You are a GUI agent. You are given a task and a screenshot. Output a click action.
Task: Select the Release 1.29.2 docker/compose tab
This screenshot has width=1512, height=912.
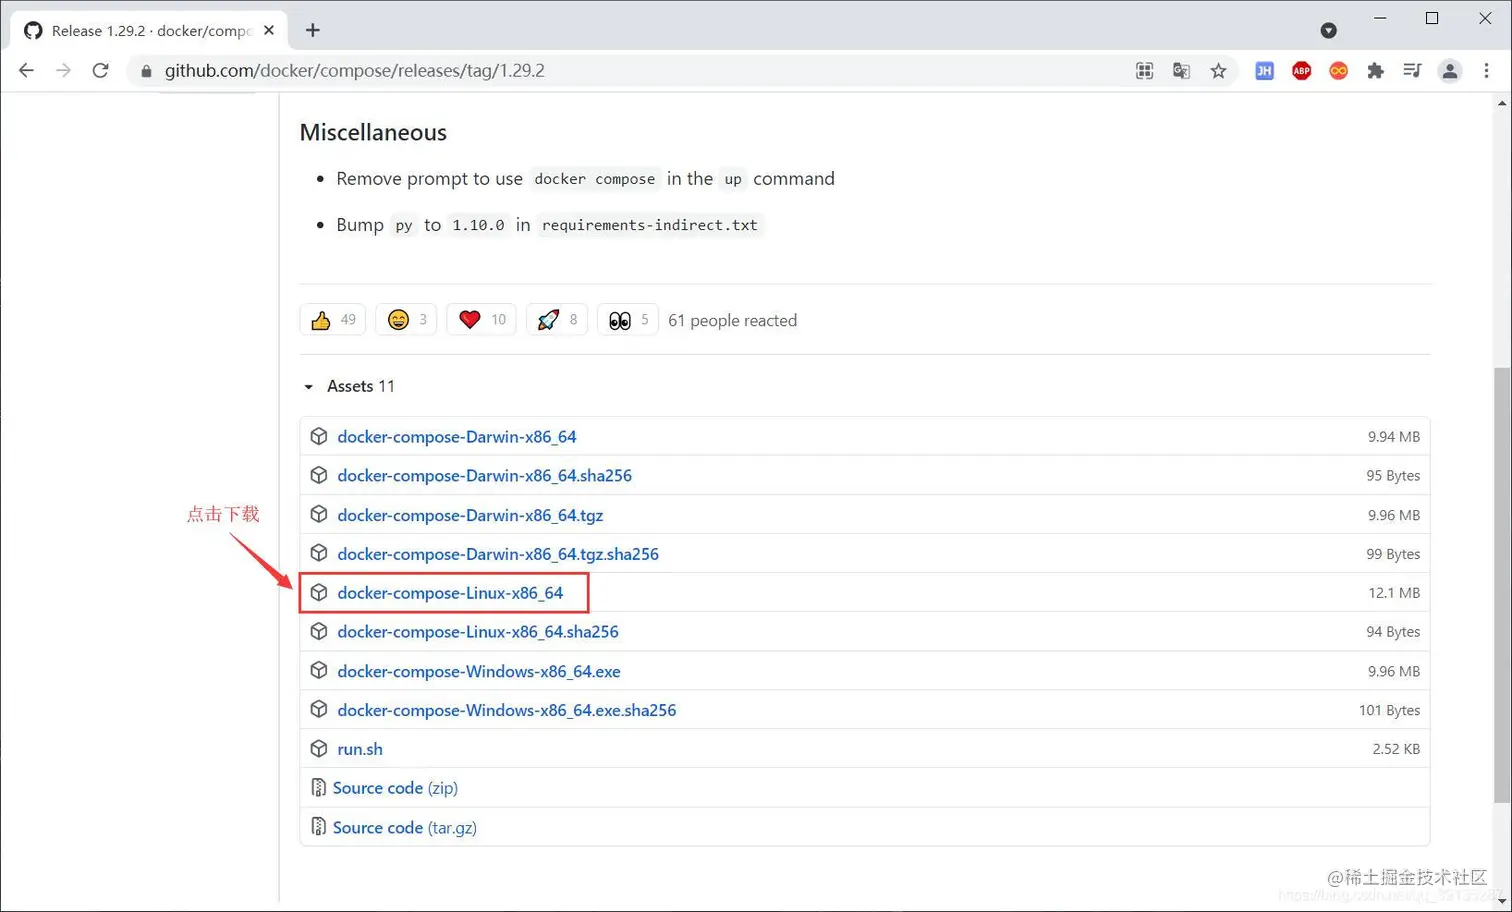click(150, 30)
